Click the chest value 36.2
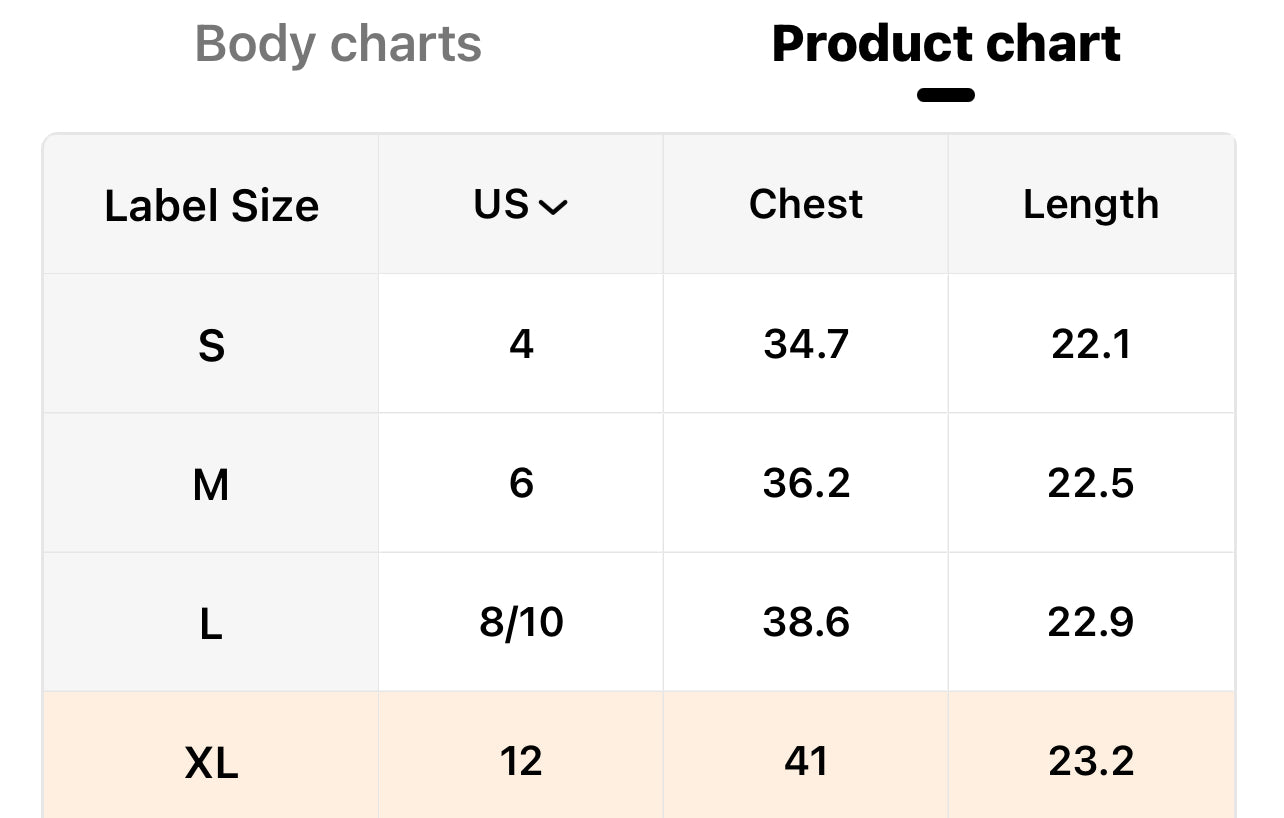 [x=805, y=483]
